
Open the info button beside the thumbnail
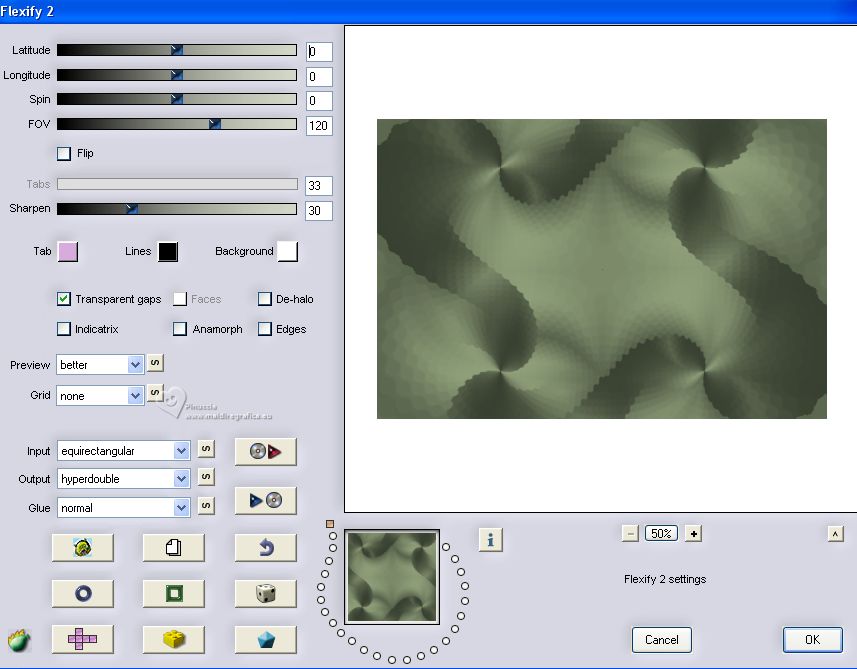(x=490, y=540)
